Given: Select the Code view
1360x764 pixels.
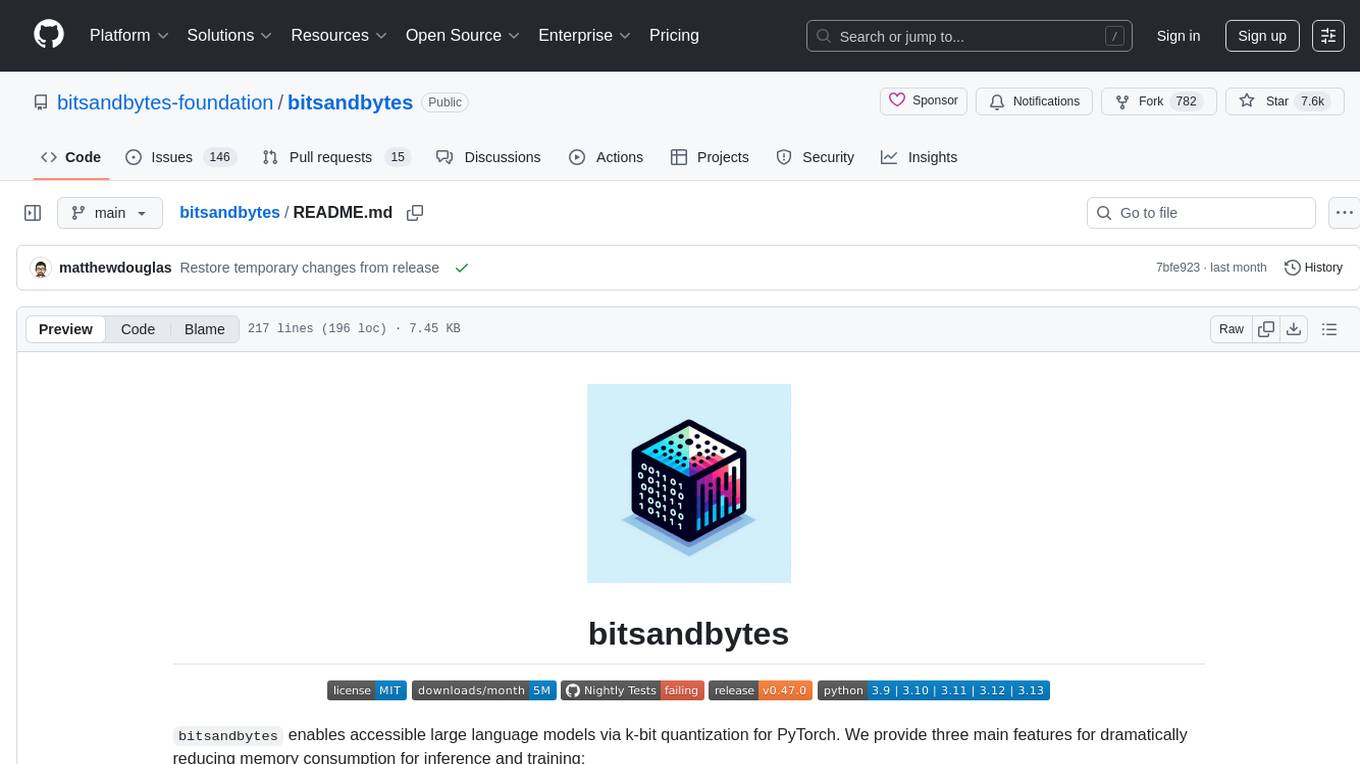Looking at the screenshot, I should tap(138, 329).
